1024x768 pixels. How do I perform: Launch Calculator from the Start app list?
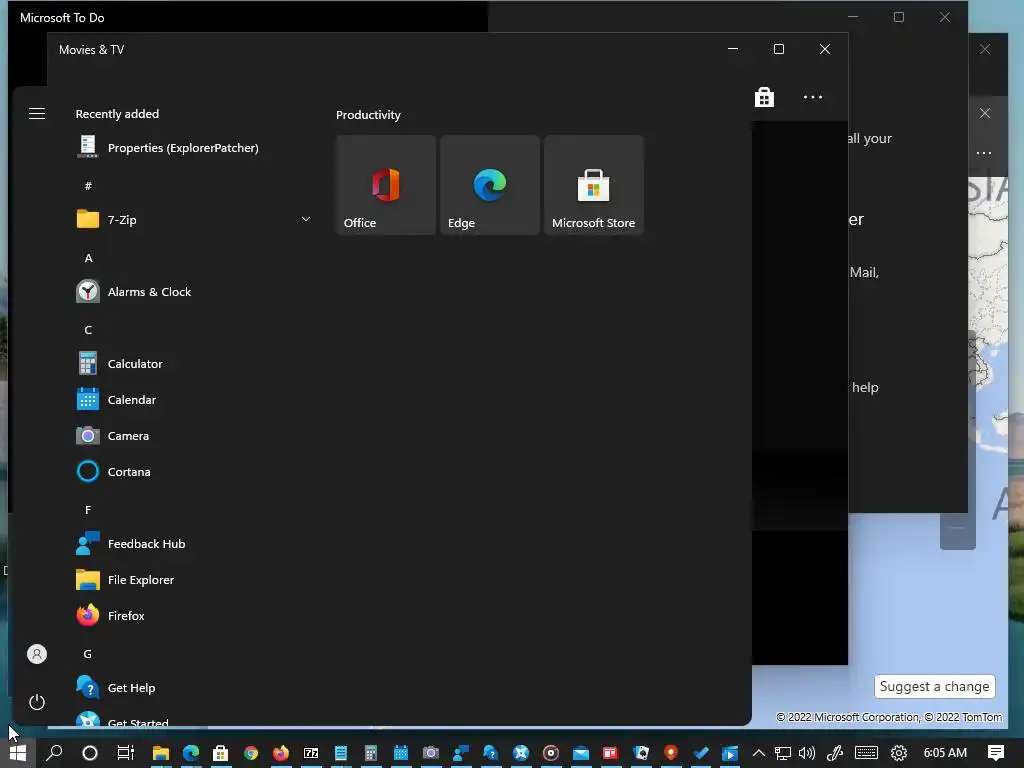point(193,364)
